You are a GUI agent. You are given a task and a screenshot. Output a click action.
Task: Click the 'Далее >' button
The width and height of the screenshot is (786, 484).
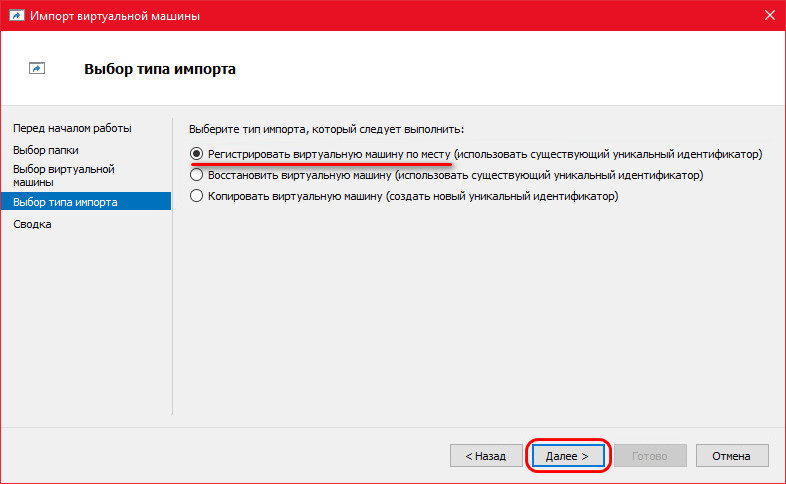(568, 456)
